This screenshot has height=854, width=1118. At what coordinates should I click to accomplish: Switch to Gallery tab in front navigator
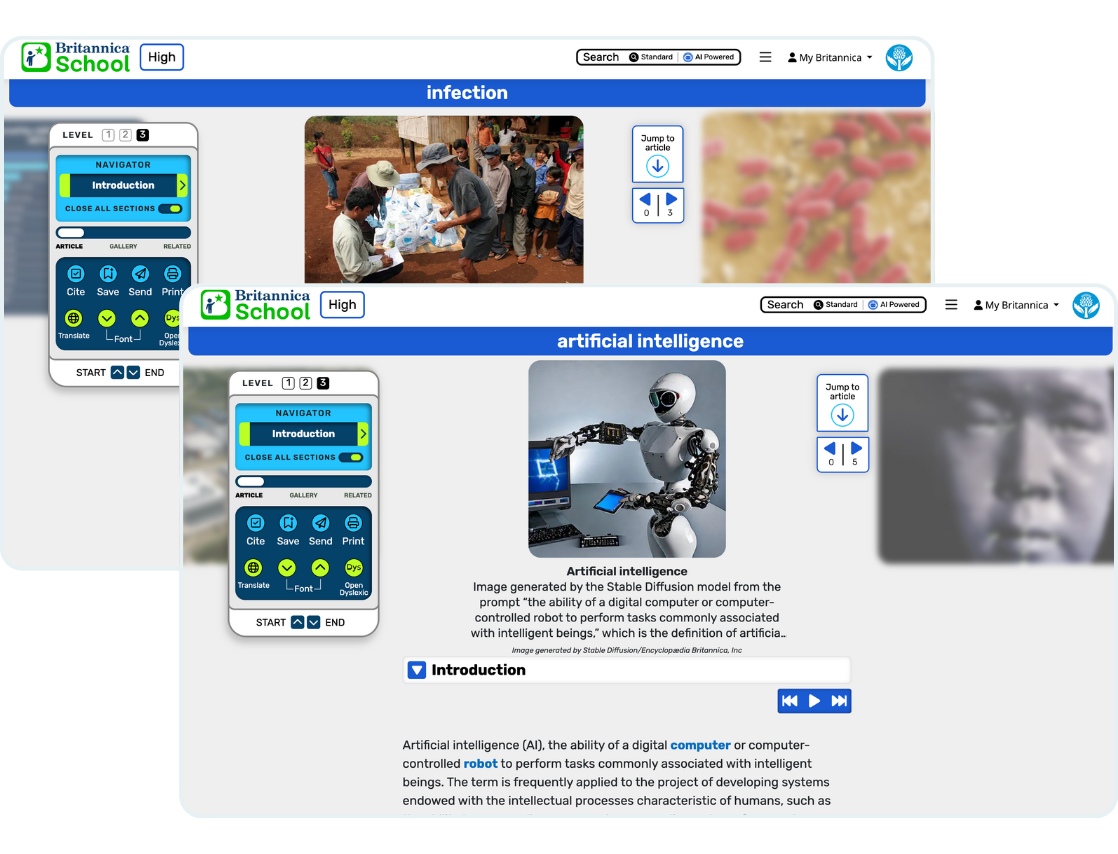[x=303, y=495]
